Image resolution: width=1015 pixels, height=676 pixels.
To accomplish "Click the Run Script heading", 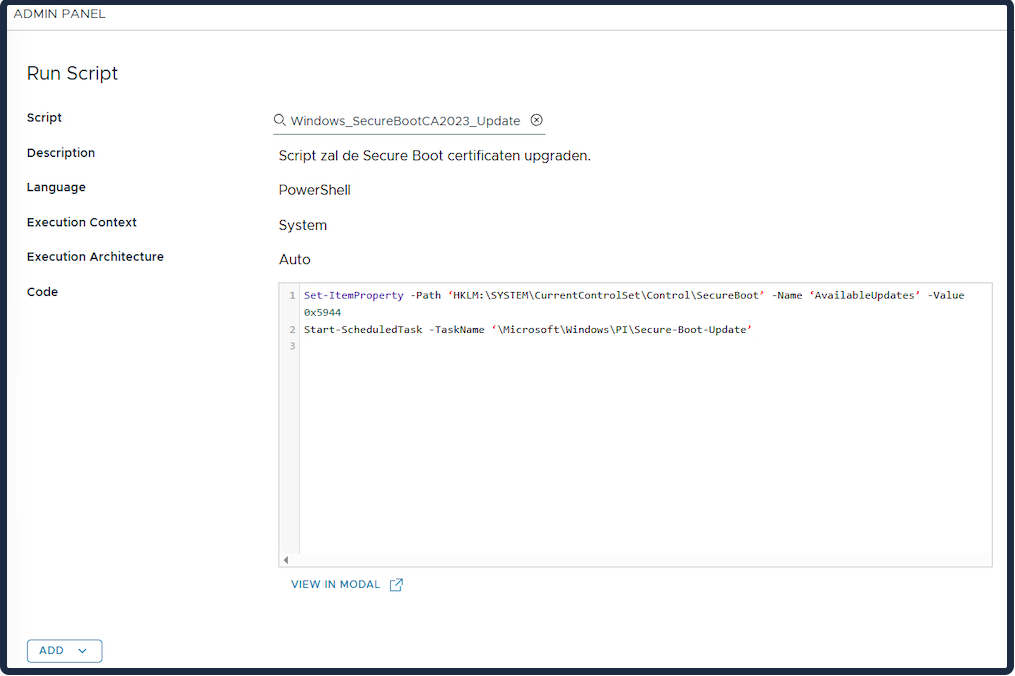I will pyautogui.click(x=72, y=74).
